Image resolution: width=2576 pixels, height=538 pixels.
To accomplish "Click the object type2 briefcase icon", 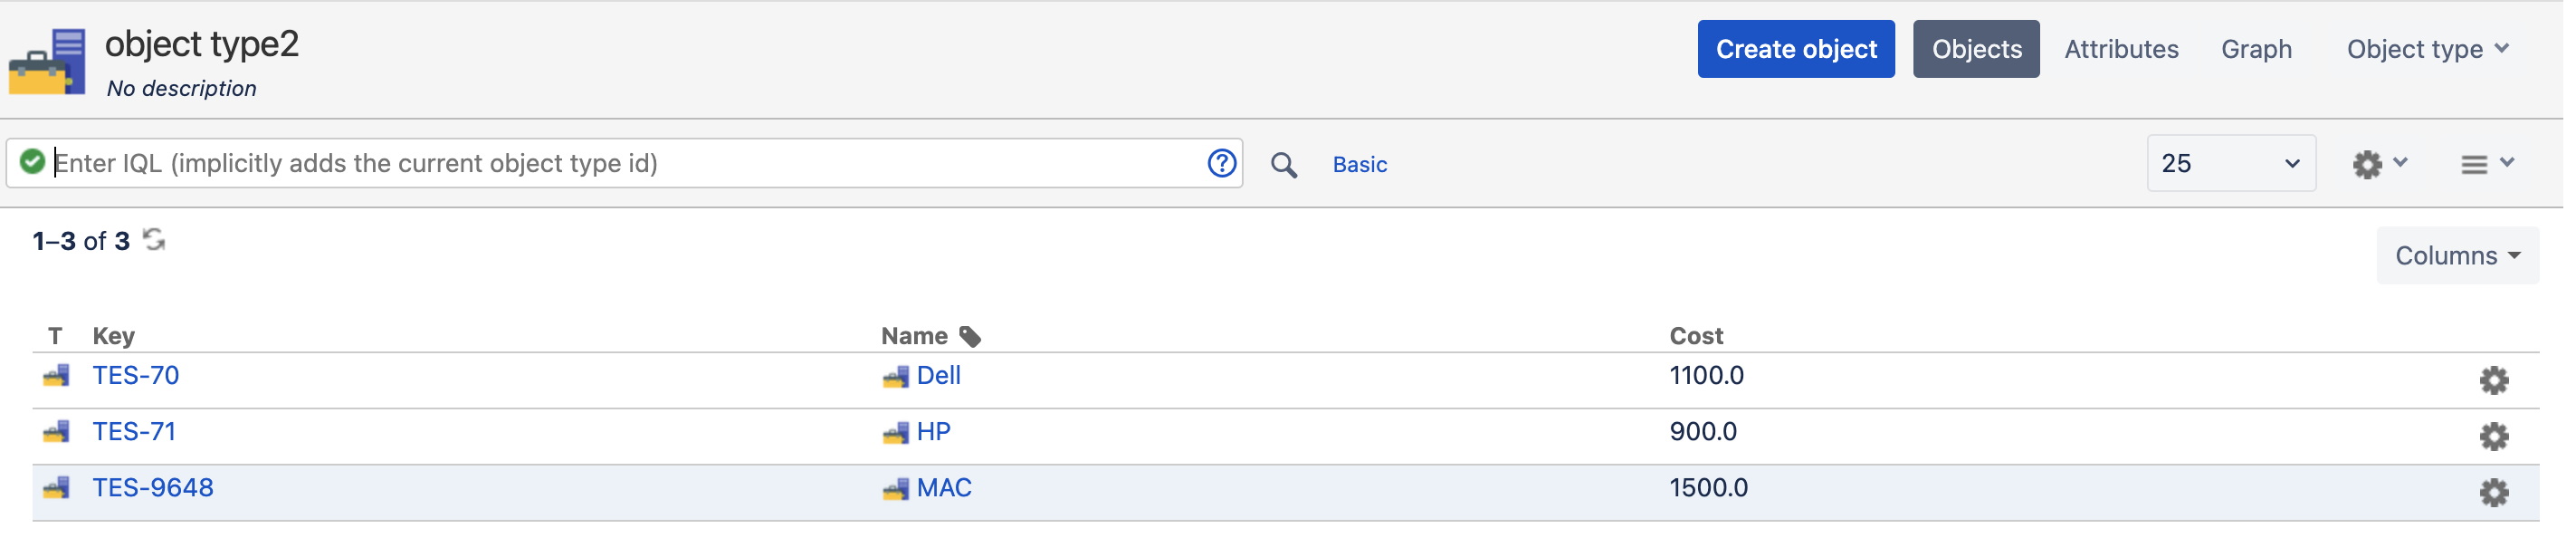I will (48, 62).
